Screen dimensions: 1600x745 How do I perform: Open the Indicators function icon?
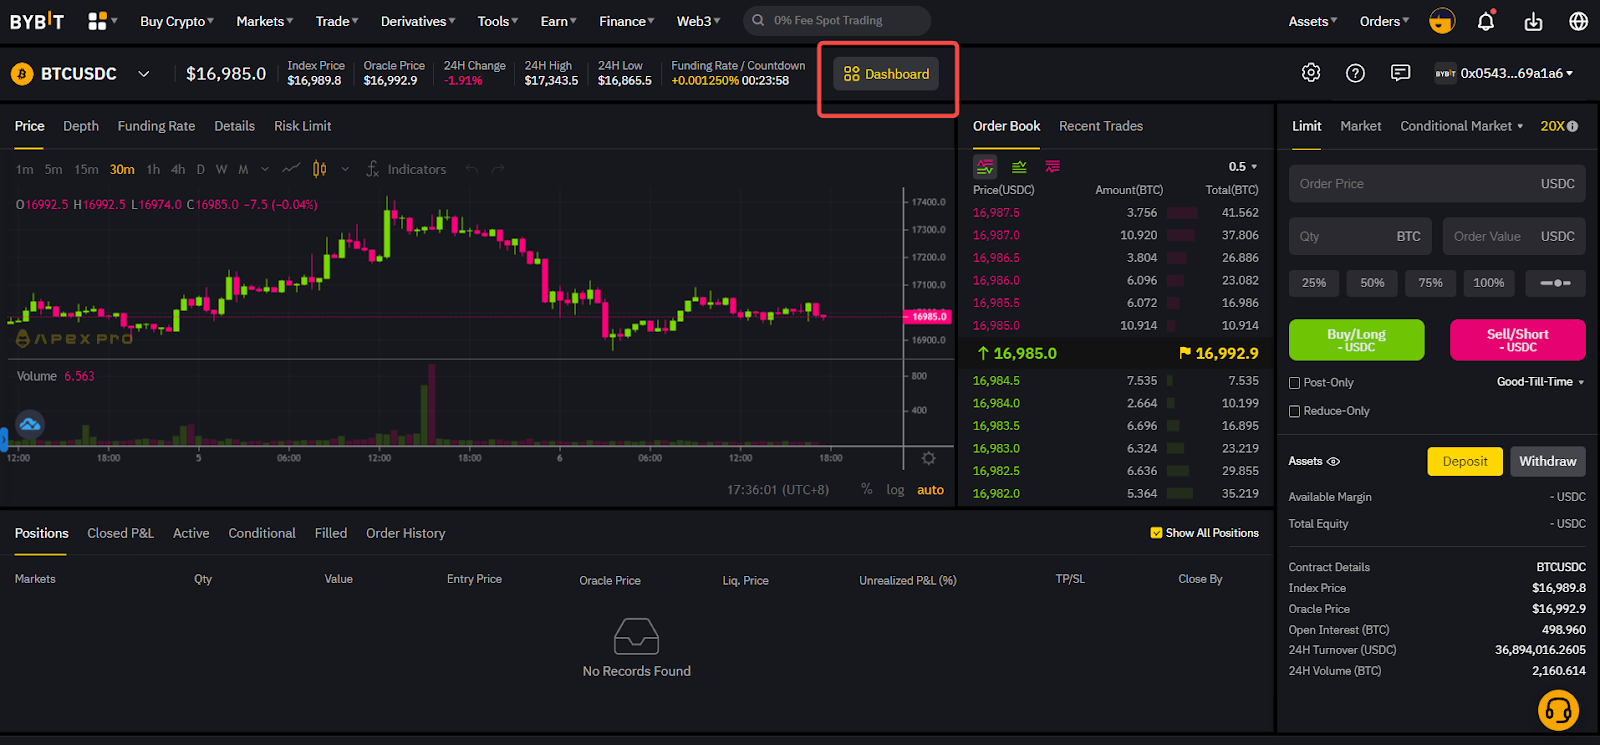(372, 169)
